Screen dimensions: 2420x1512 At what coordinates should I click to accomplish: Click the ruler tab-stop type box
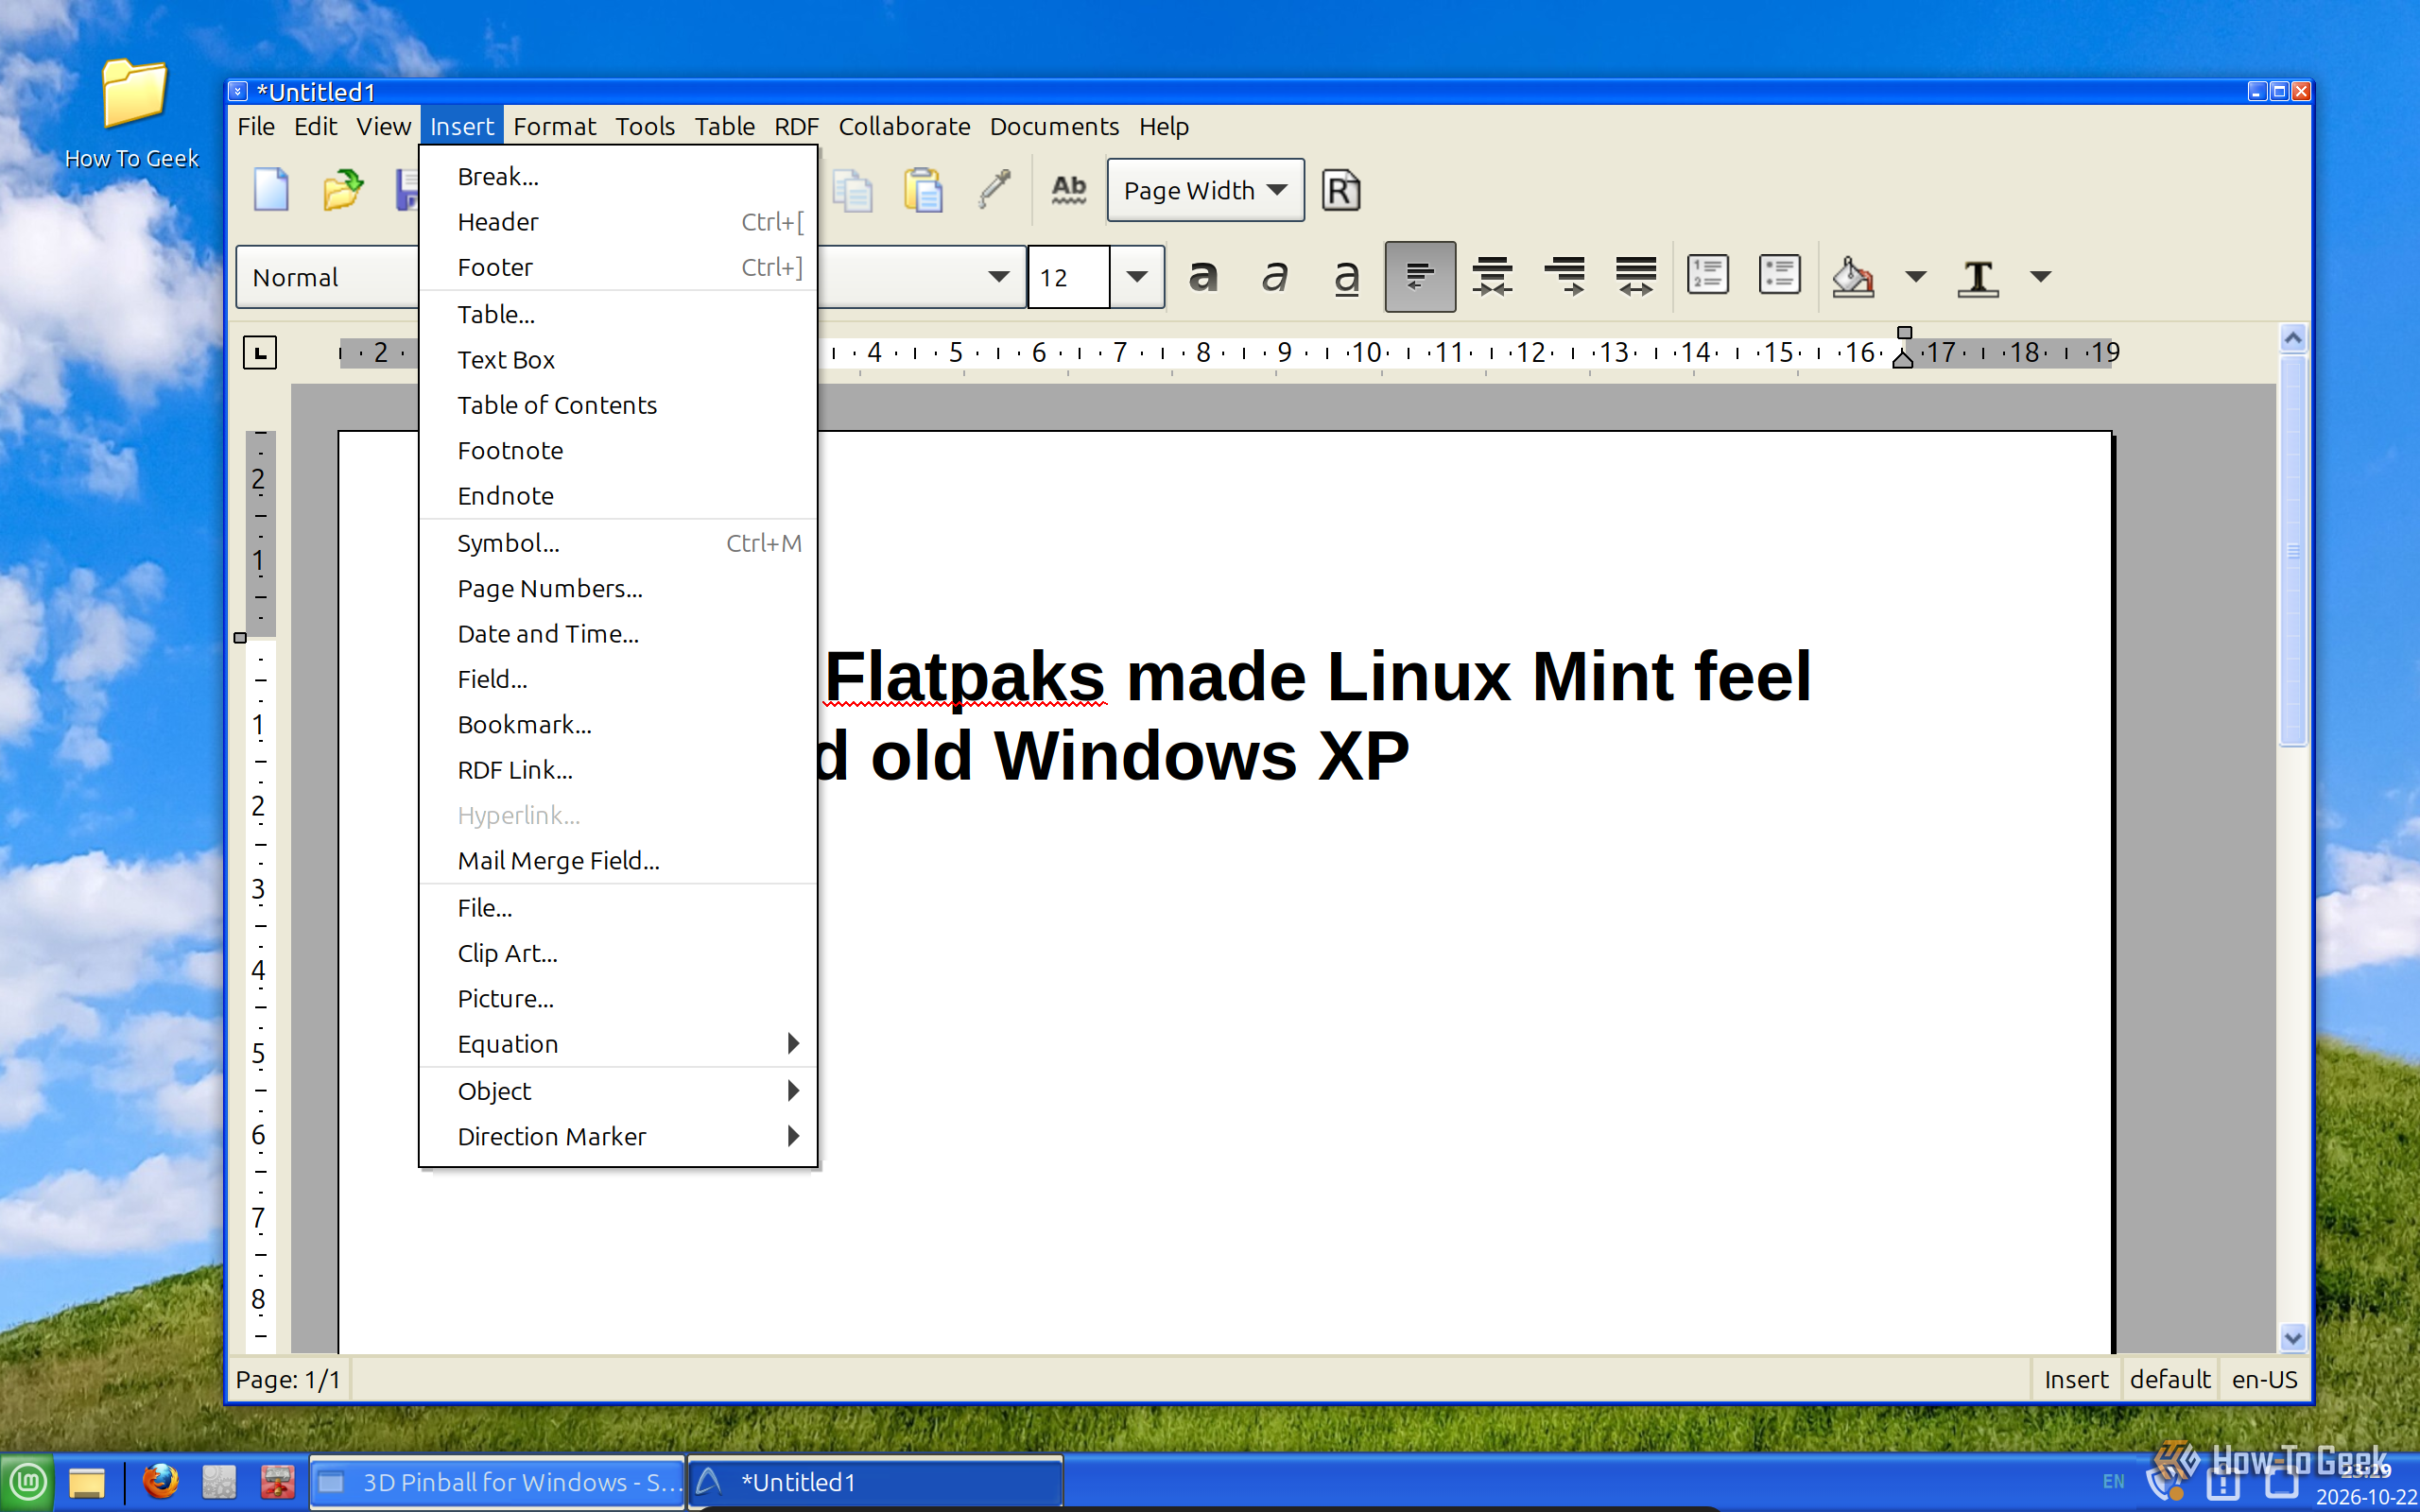(260, 352)
